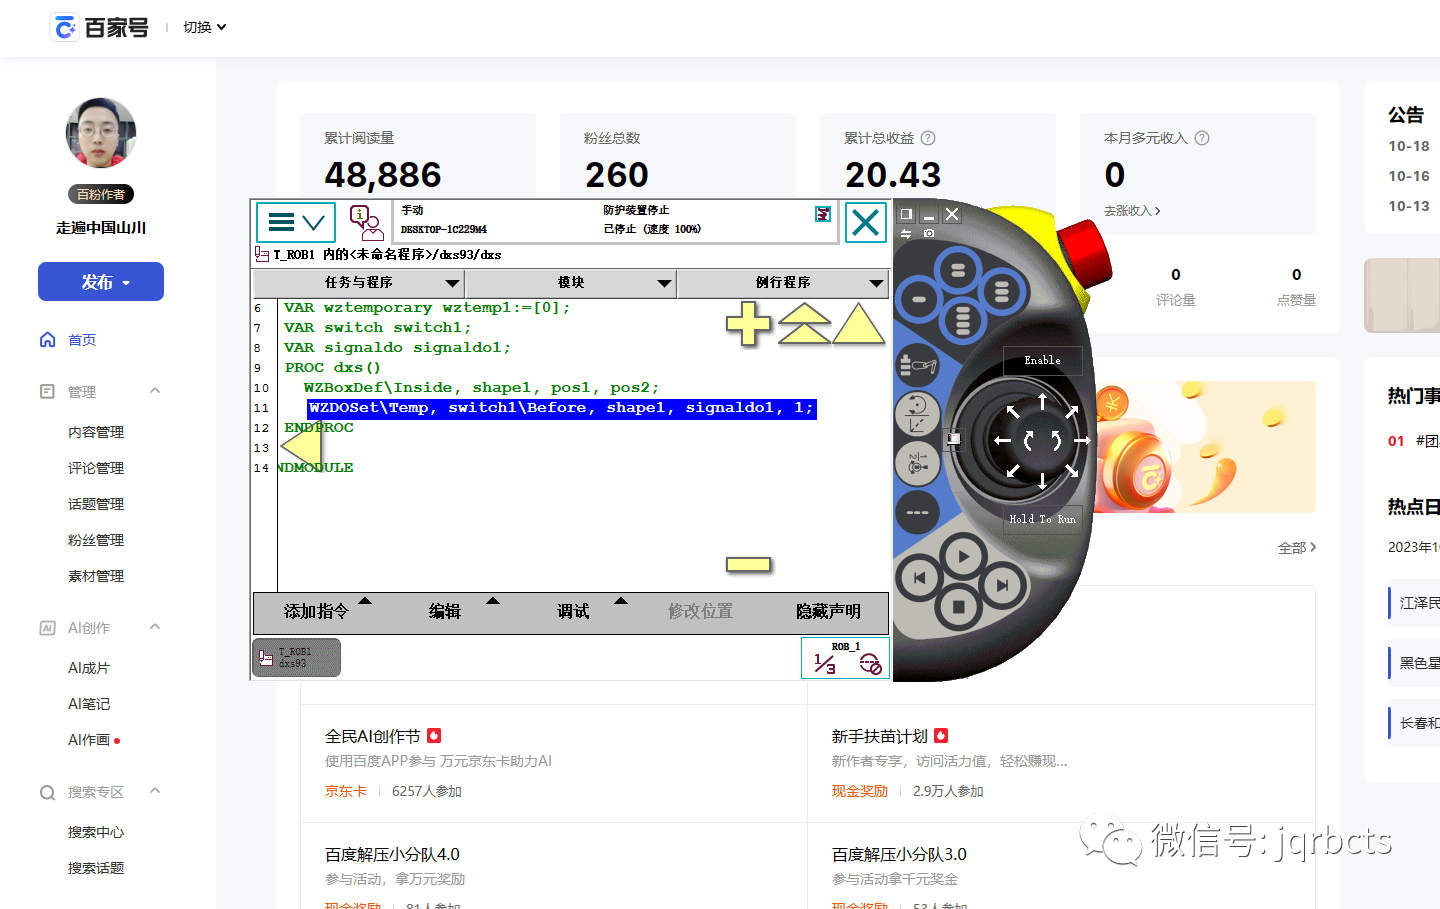Open the 模块 dropdown

pyautogui.click(x=571, y=283)
